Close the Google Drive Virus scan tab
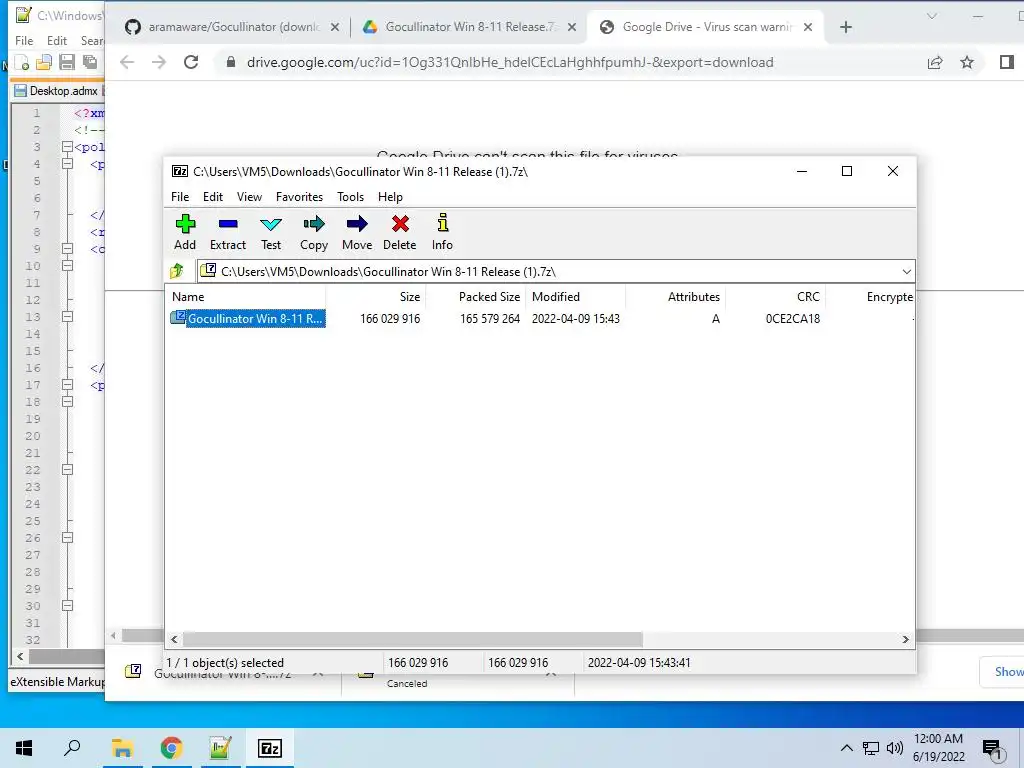The image size is (1024, 768). coord(808,27)
